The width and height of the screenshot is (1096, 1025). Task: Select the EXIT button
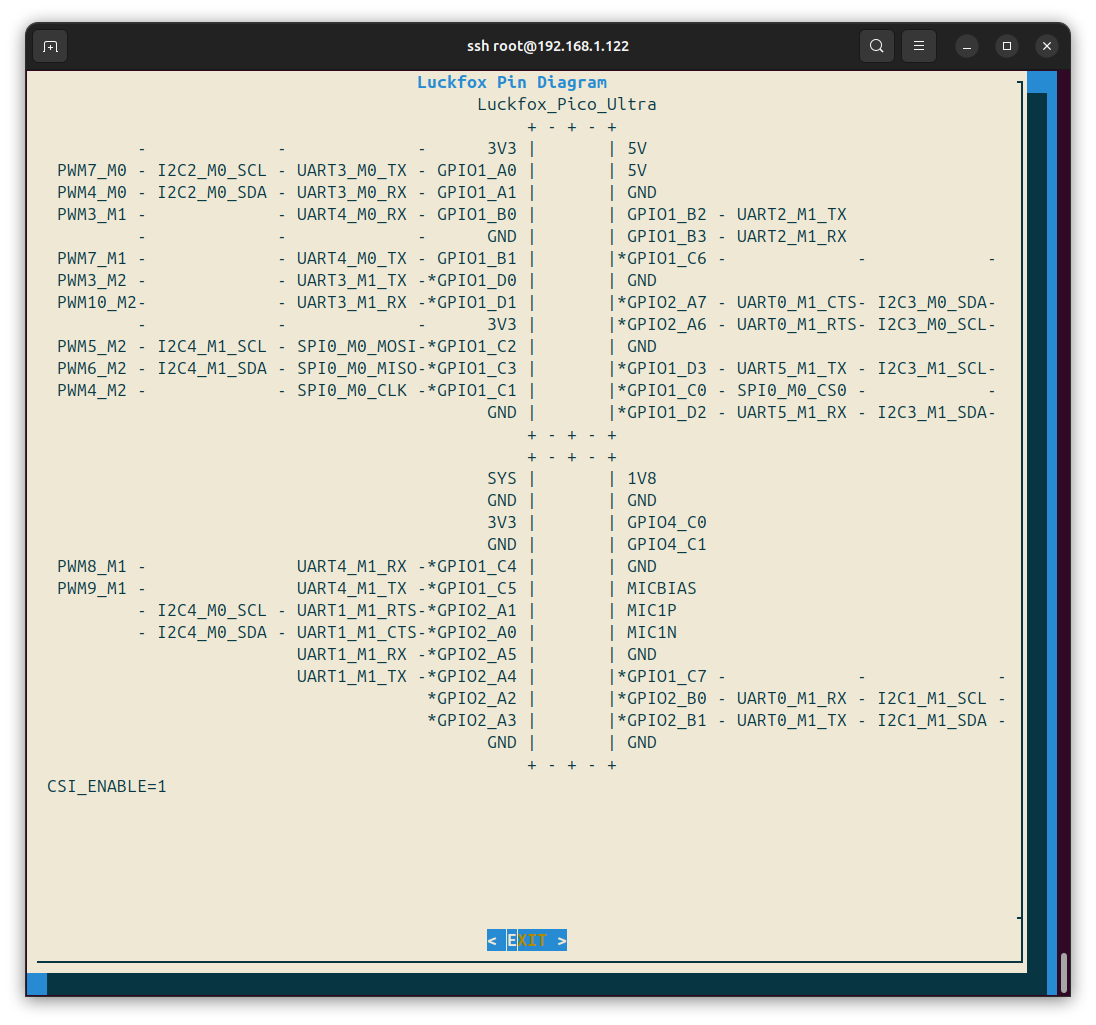(x=527, y=940)
